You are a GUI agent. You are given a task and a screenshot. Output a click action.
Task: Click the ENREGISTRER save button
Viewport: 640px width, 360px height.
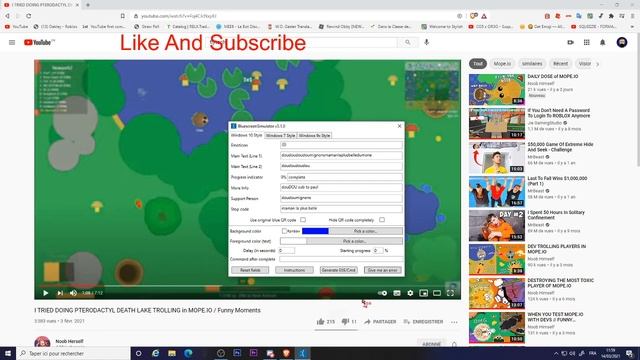click(423, 322)
